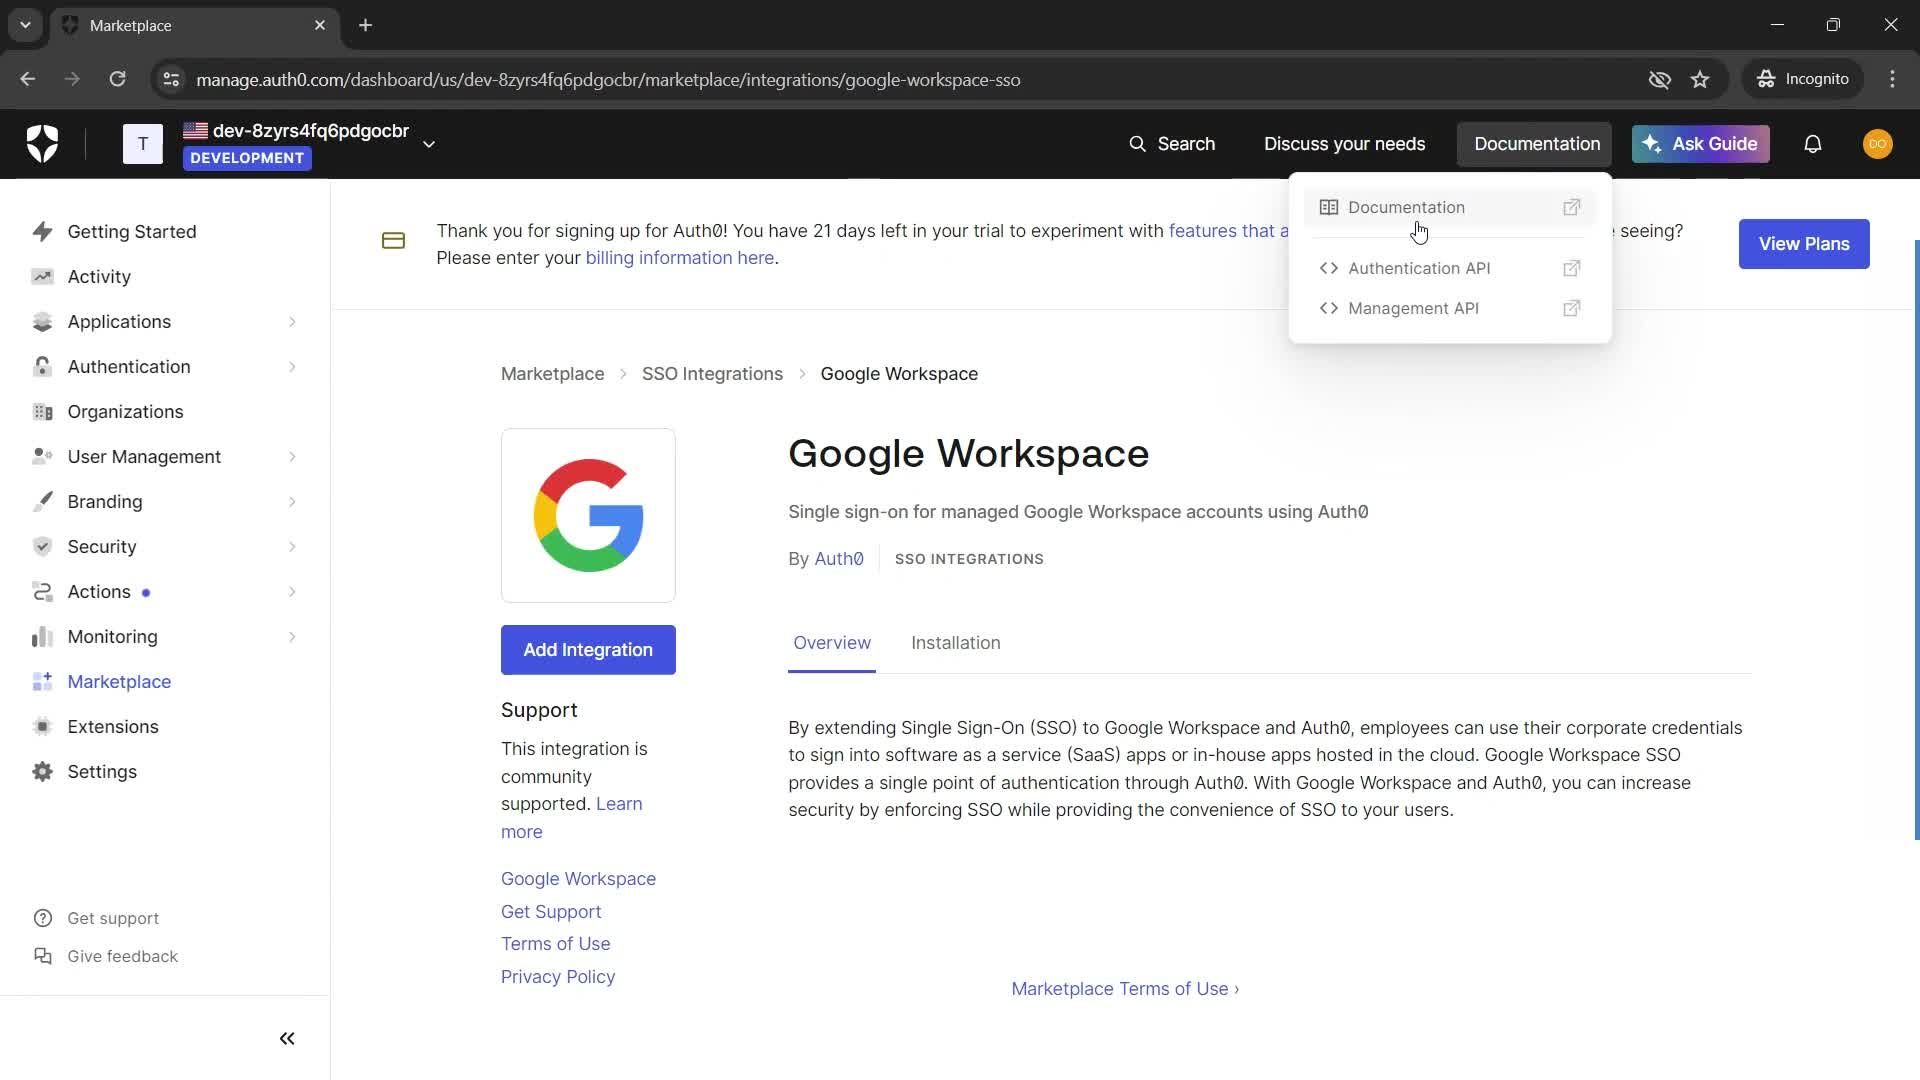The height and width of the screenshot is (1080, 1920).
Task: Click the Settings gear icon
Action: tap(42, 772)
